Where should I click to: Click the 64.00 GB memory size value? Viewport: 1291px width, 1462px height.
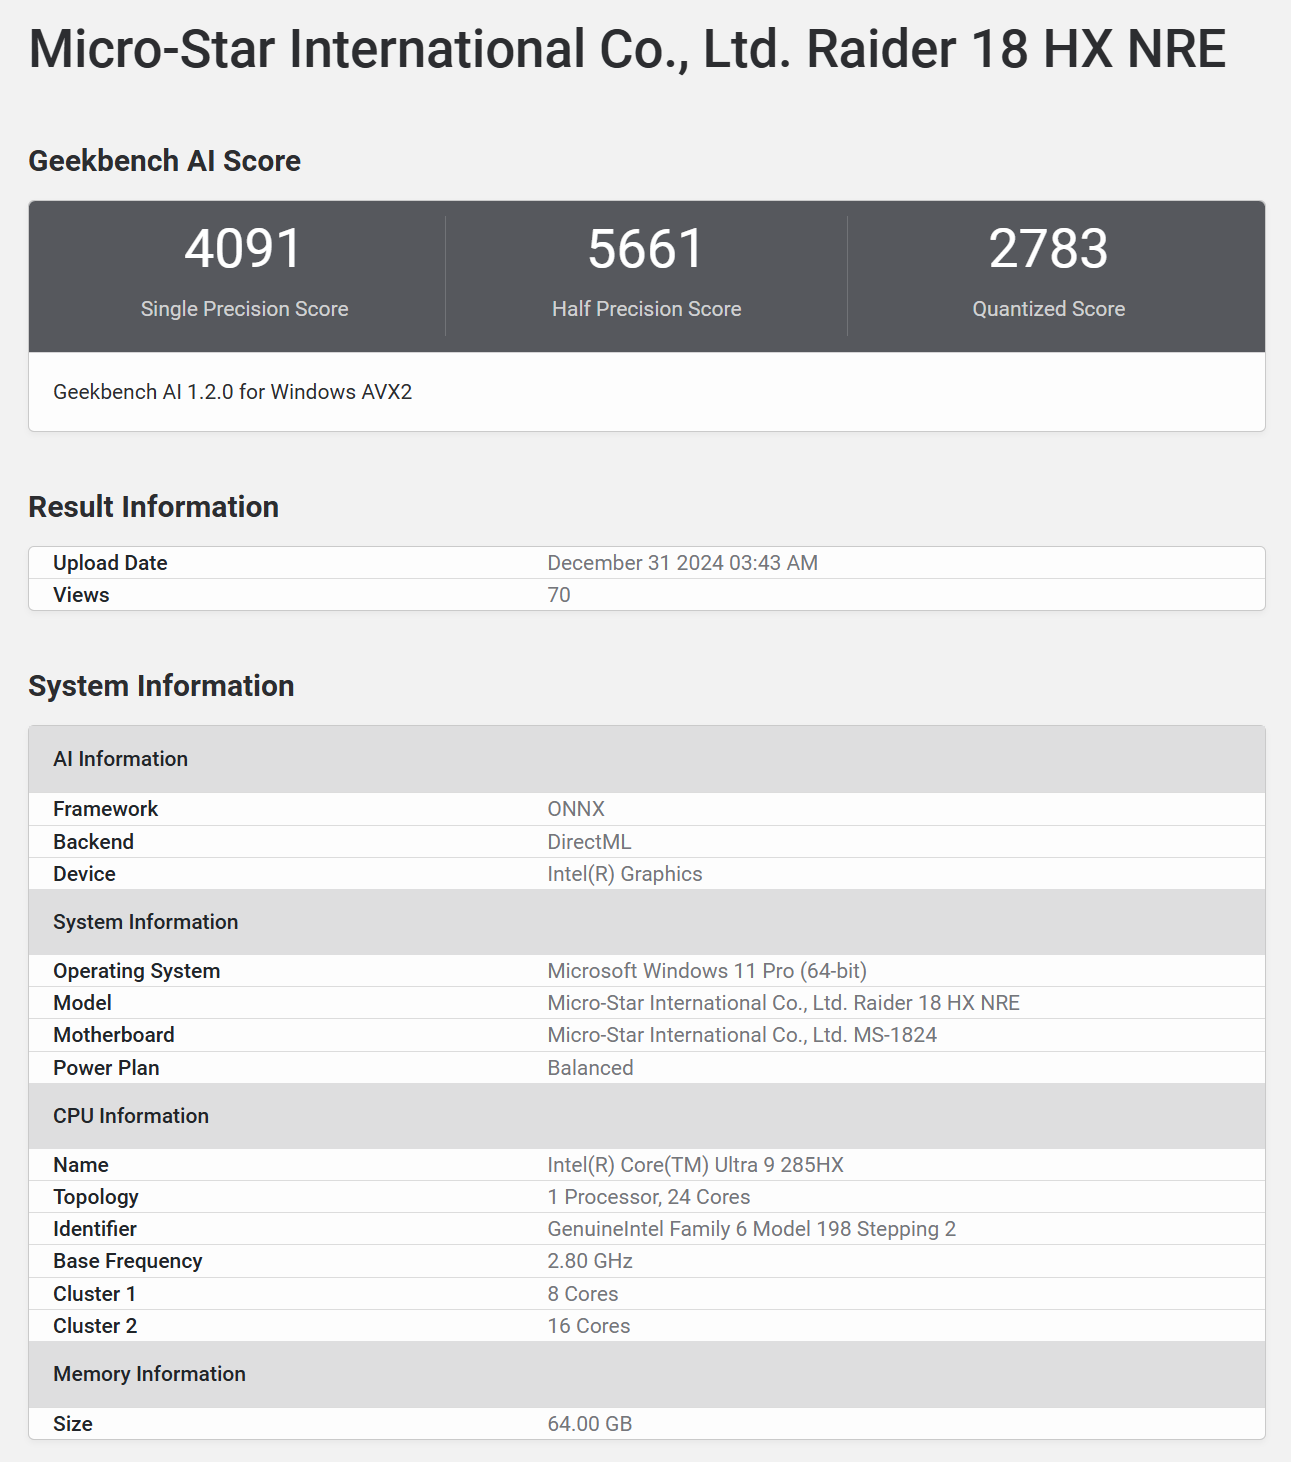click(589, 1424)
